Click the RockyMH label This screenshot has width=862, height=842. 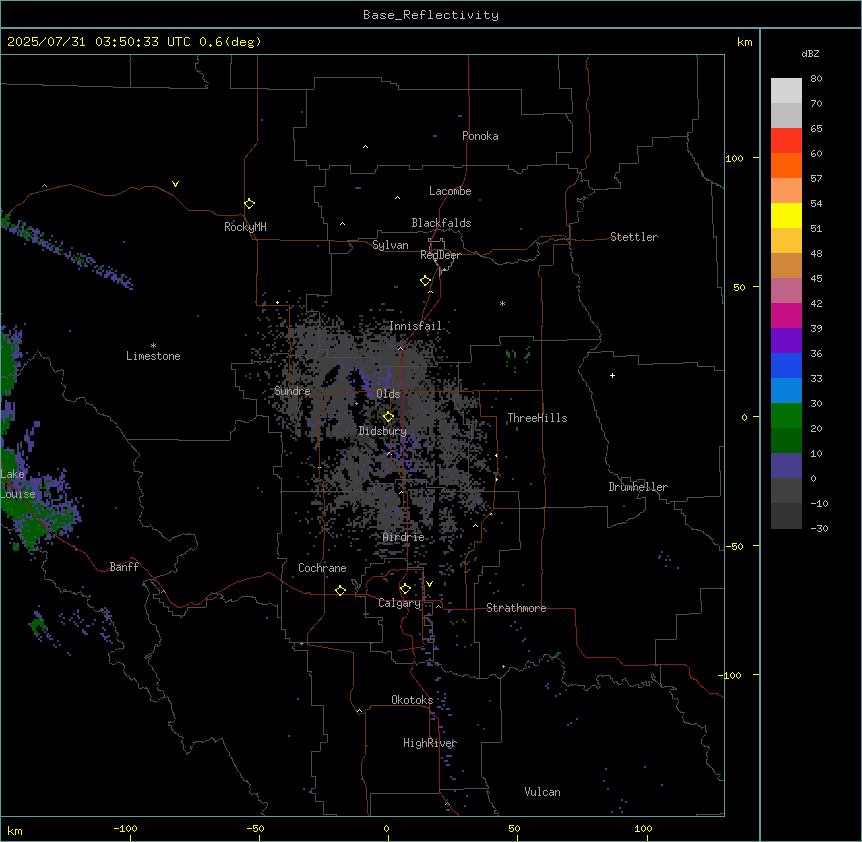245,227
